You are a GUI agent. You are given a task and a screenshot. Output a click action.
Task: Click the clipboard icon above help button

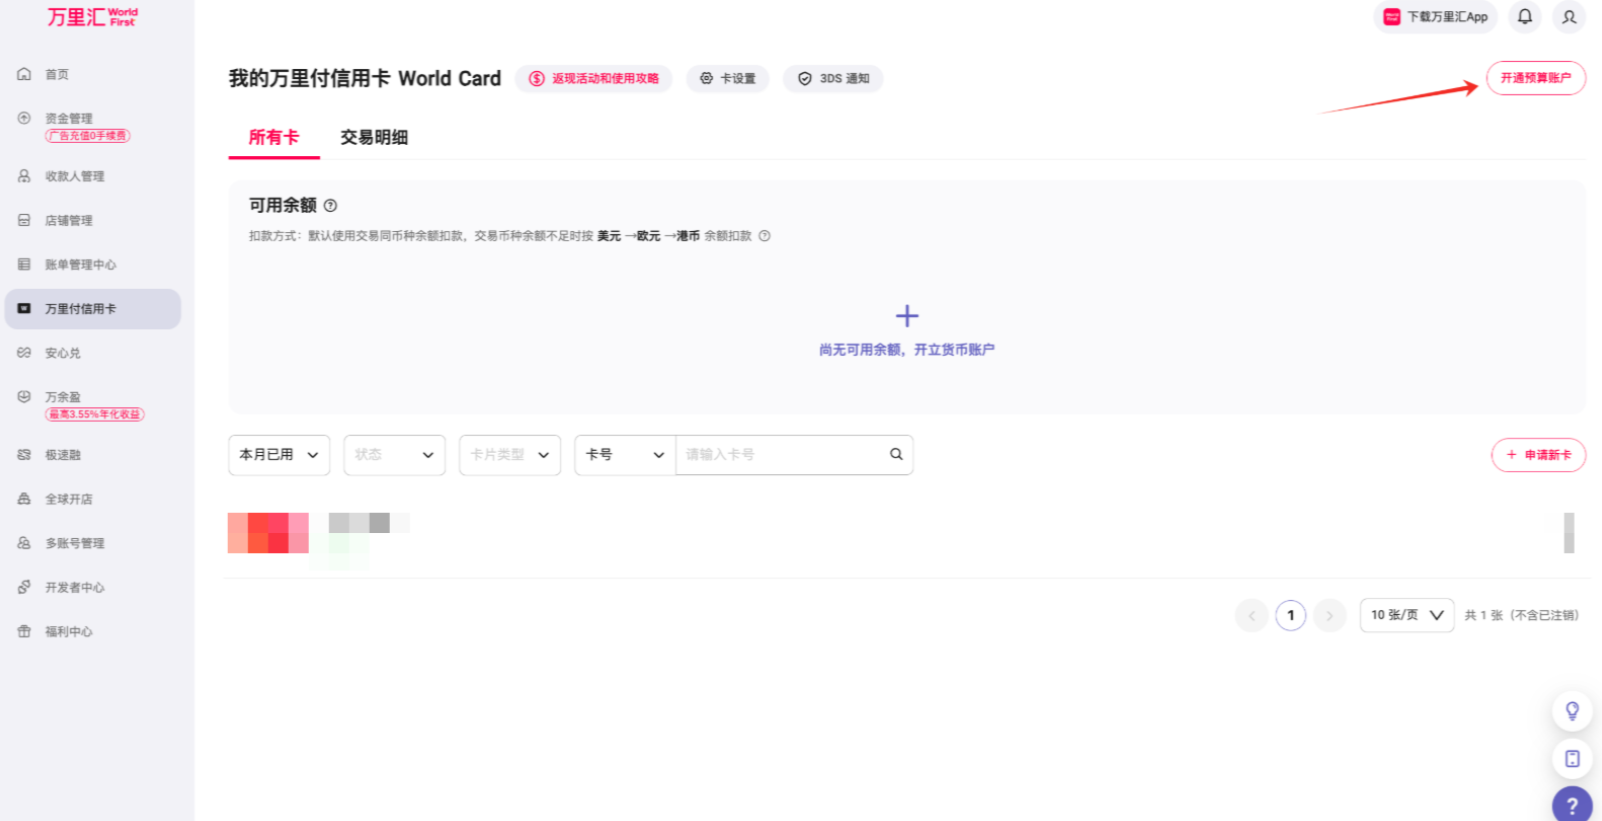point(1572,759)
